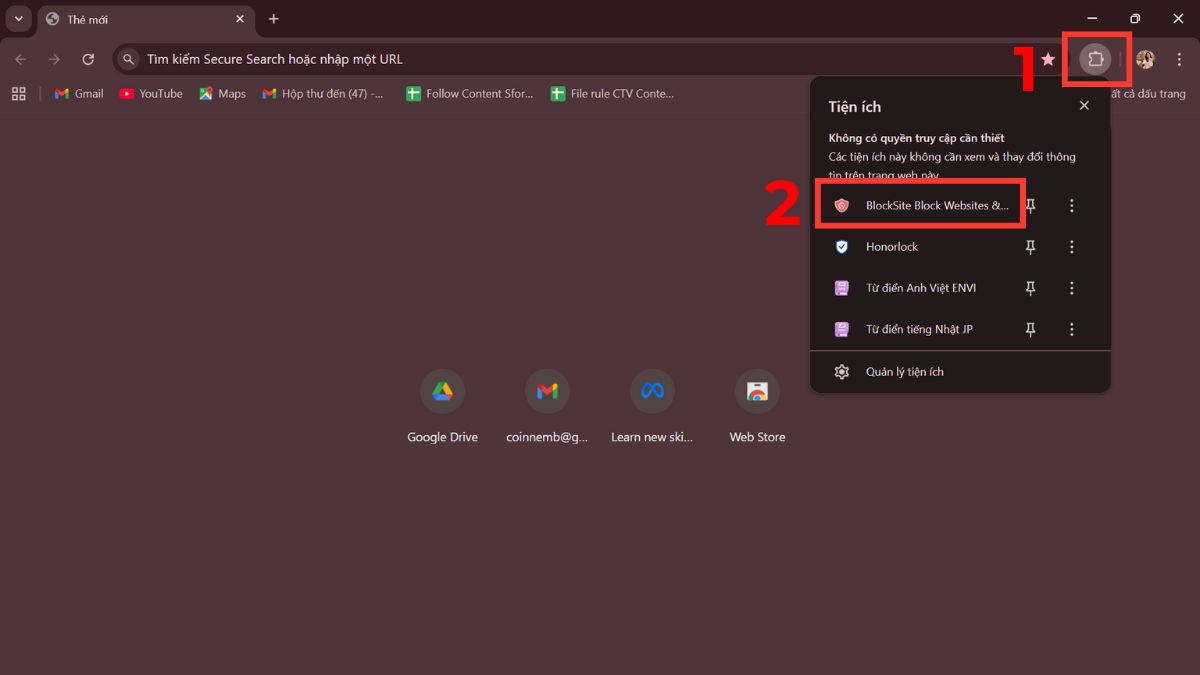Open the Gmail bookmark
Screen dimensions: 1200x675
point(77,93)
